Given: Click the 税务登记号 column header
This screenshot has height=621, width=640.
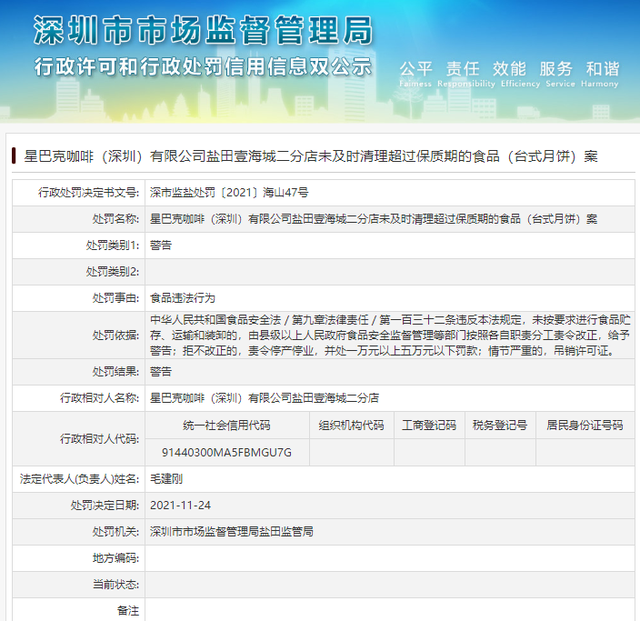Looking at the screenshot, I should (500, 425).
